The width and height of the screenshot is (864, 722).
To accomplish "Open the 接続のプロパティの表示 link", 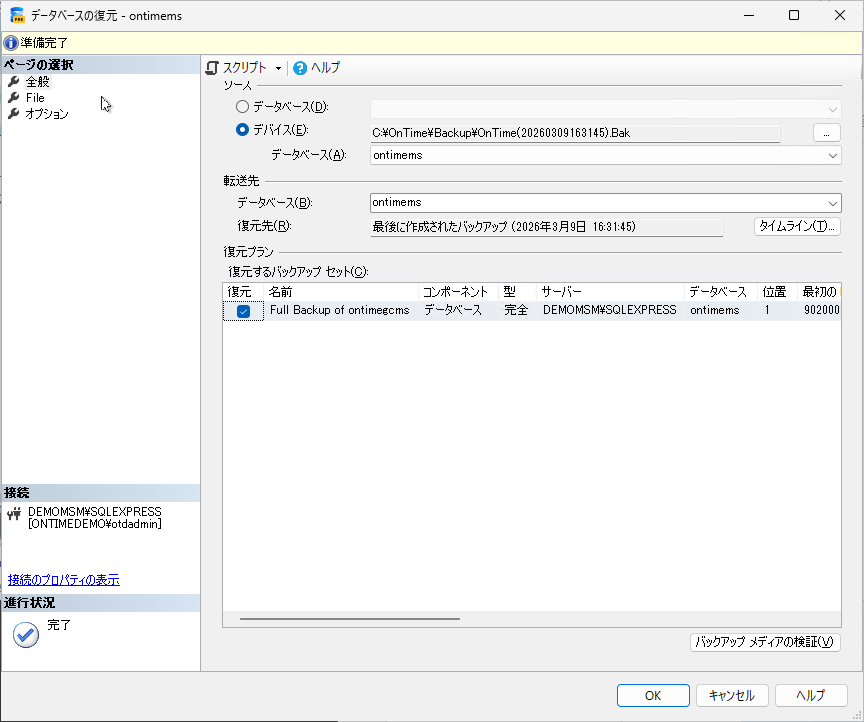I will coord(64,580).
